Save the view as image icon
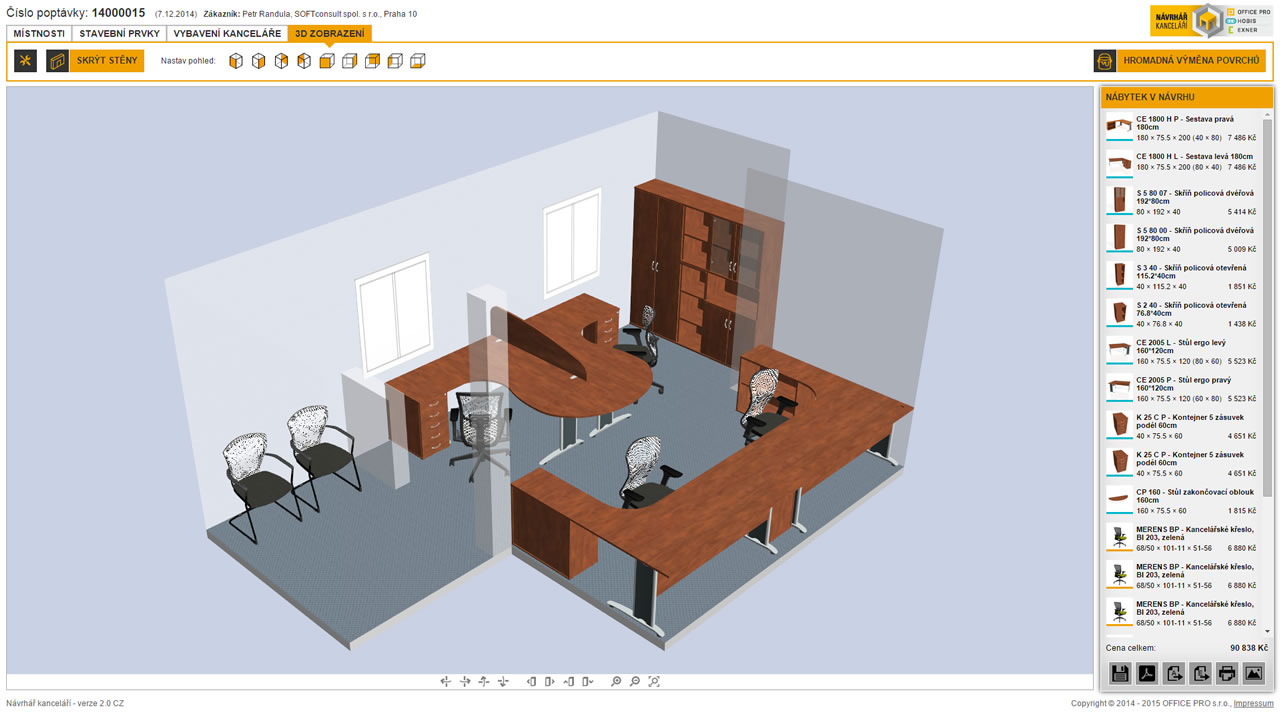The height and width of the screenshot is (715, 1280). [x=1253, y=673]
